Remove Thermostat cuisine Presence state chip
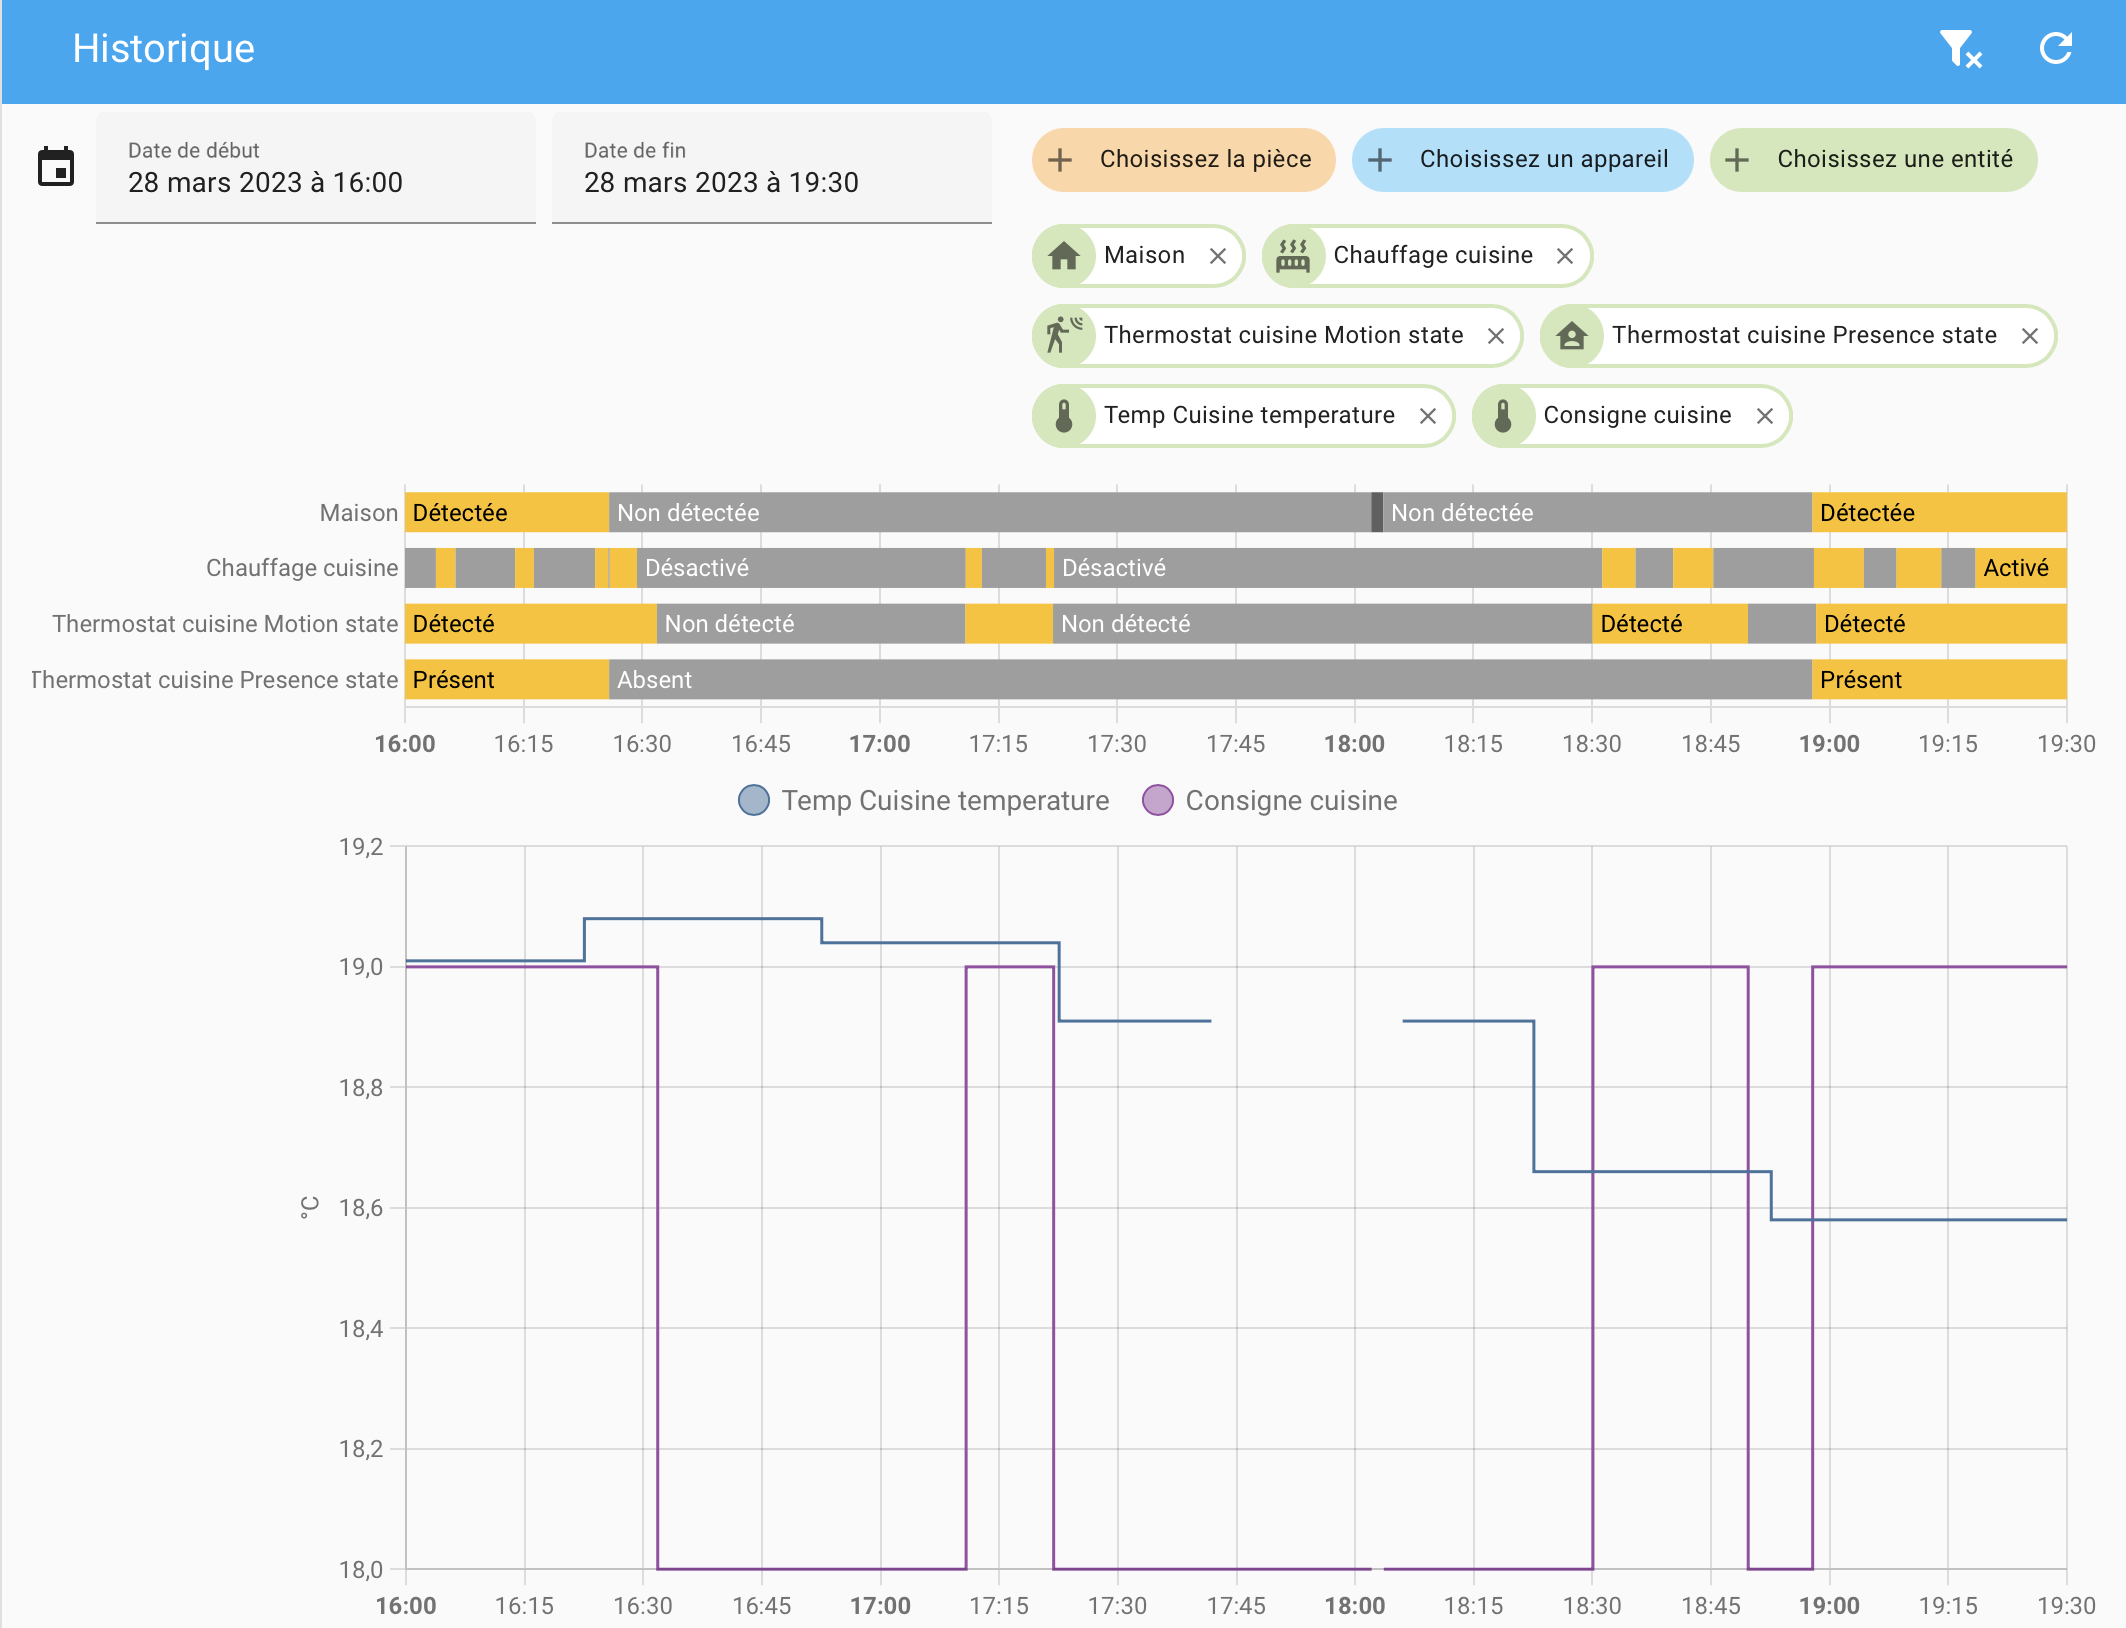 [x=2029, y=336]
